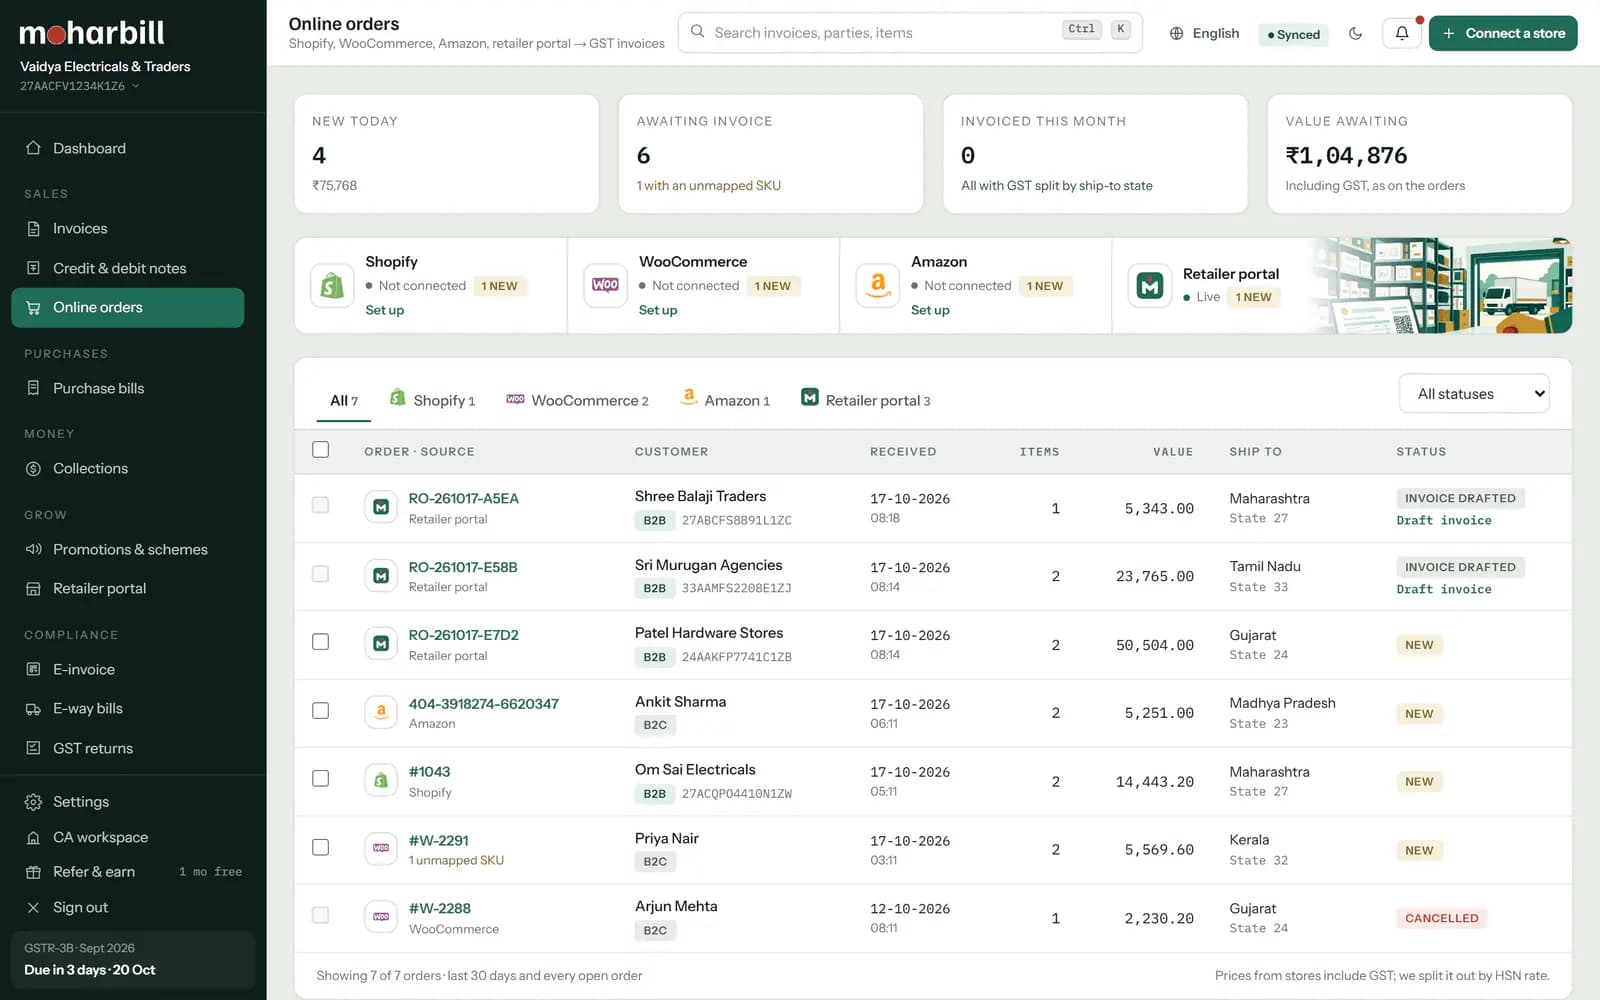Click the Retailer portal M logo in store card

(1150, 286)
